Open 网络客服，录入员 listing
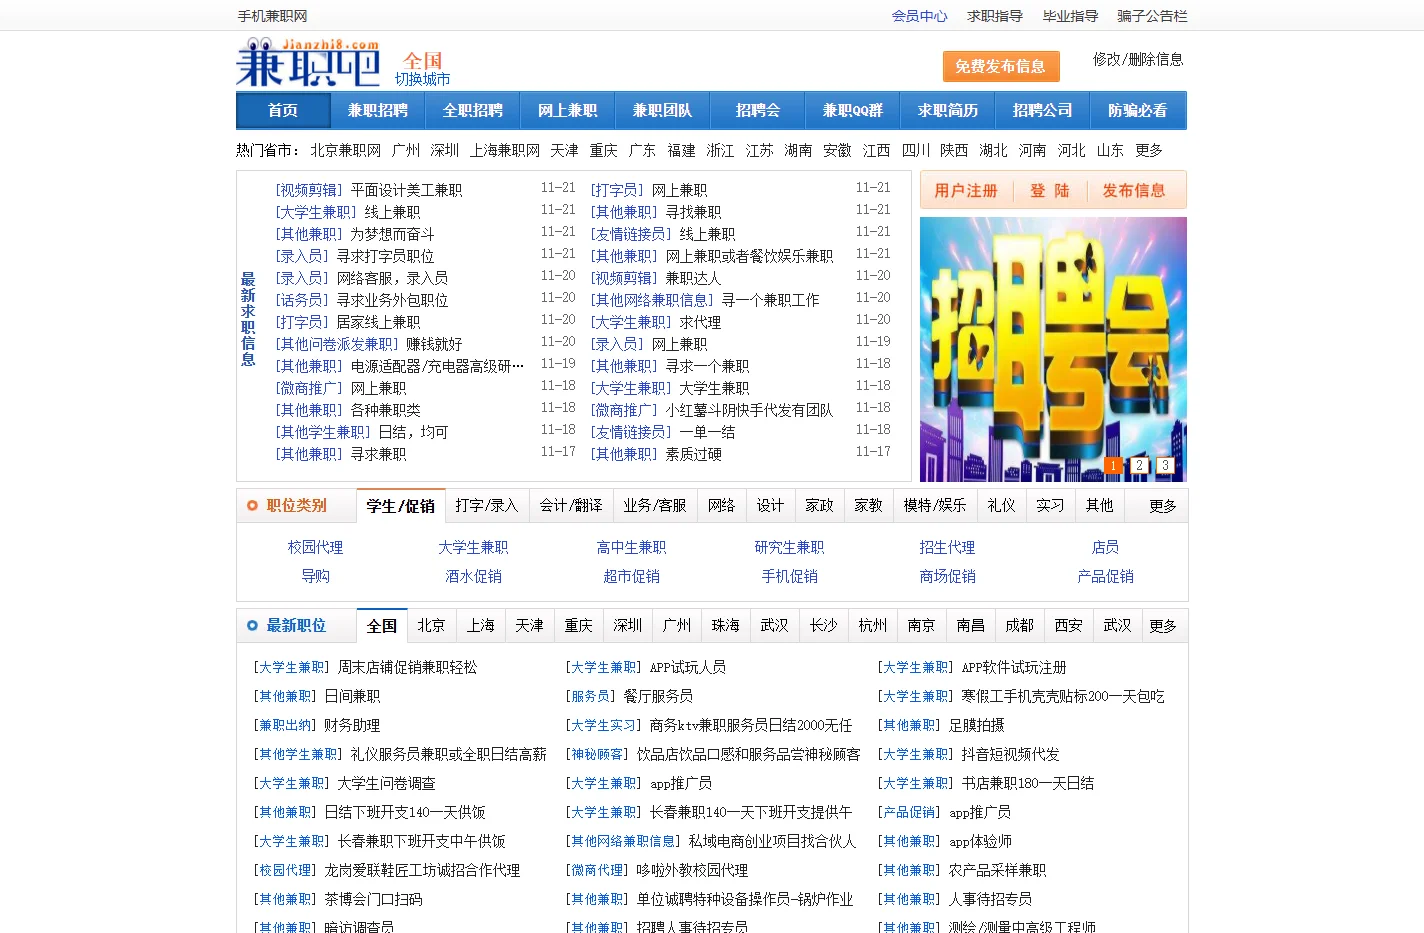 tap(392, 278)
